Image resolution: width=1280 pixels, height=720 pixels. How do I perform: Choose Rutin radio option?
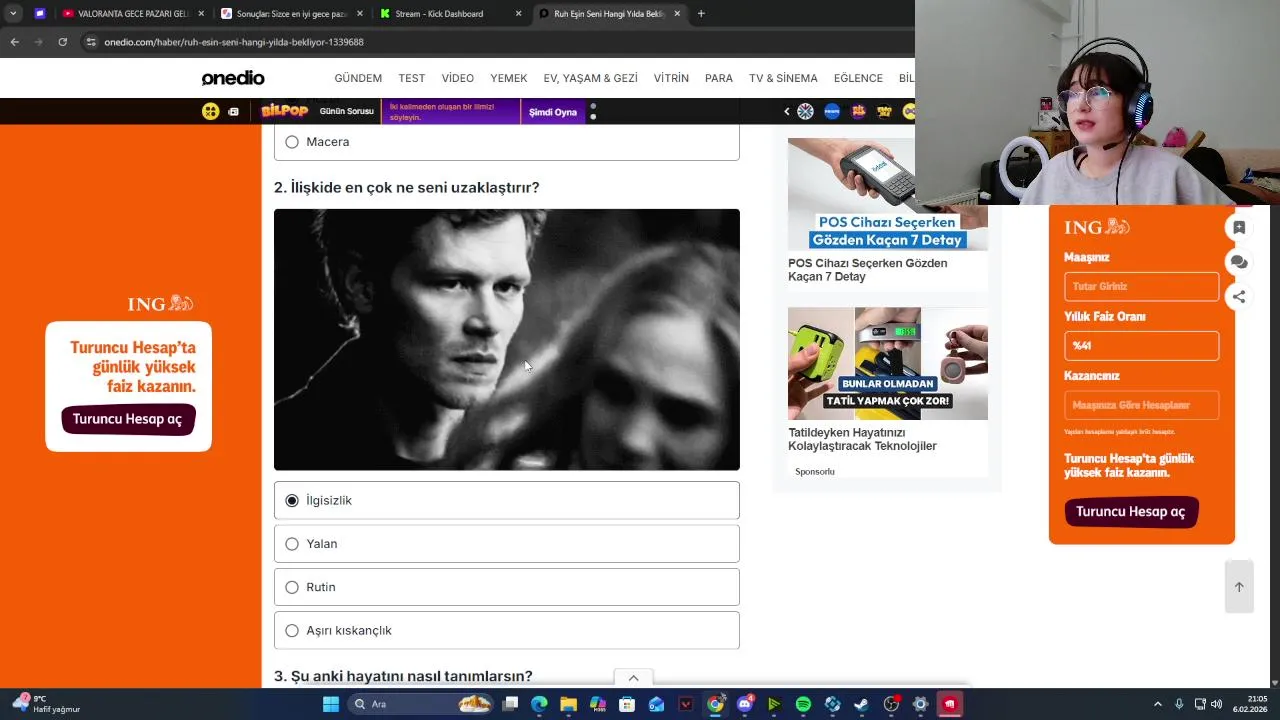click(x=506, y=587)
